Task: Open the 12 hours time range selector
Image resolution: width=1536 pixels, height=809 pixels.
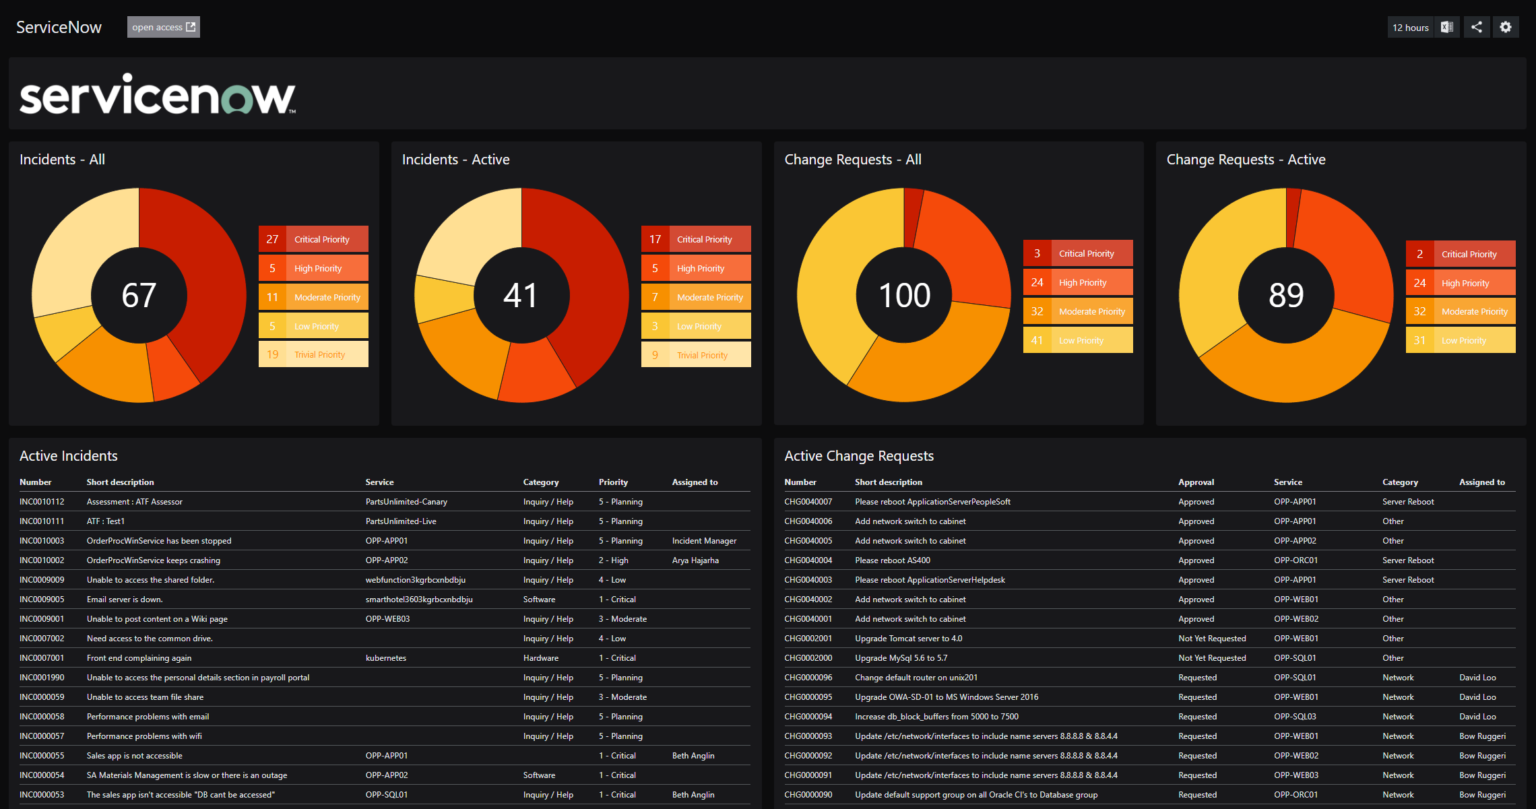Action: [1410, 27]
